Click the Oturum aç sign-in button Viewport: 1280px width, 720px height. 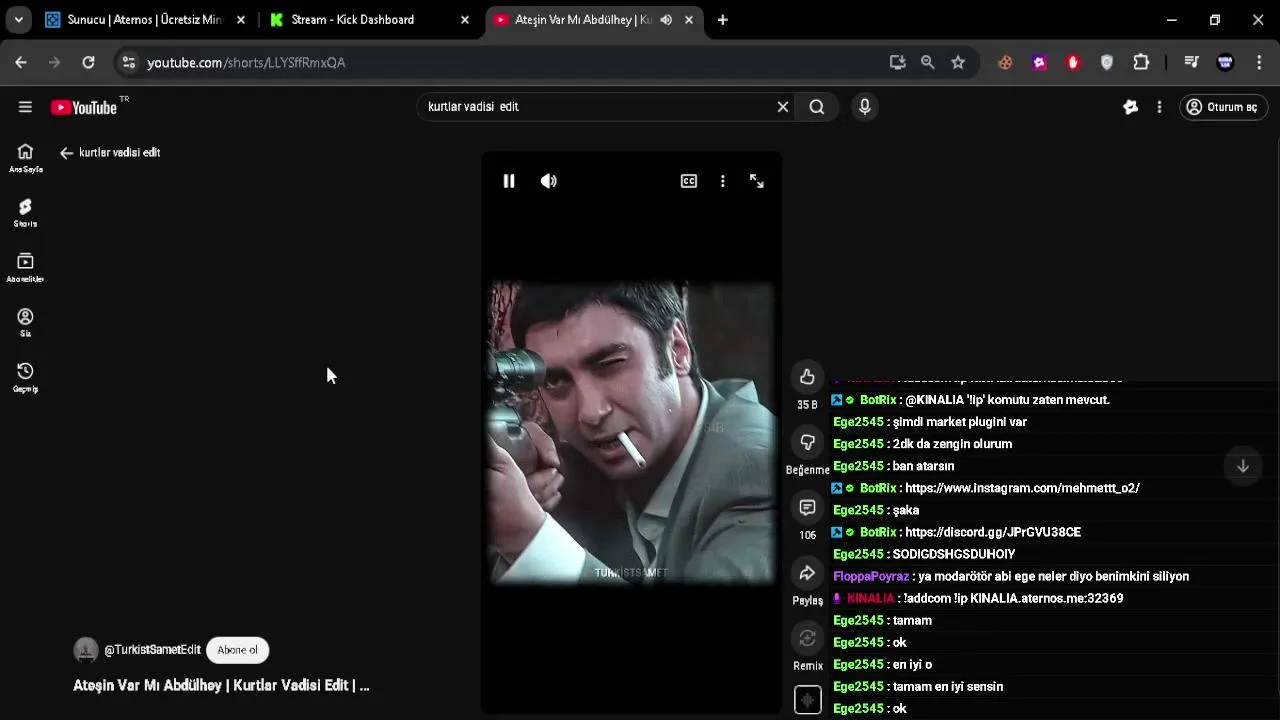tap(1224, 107)
